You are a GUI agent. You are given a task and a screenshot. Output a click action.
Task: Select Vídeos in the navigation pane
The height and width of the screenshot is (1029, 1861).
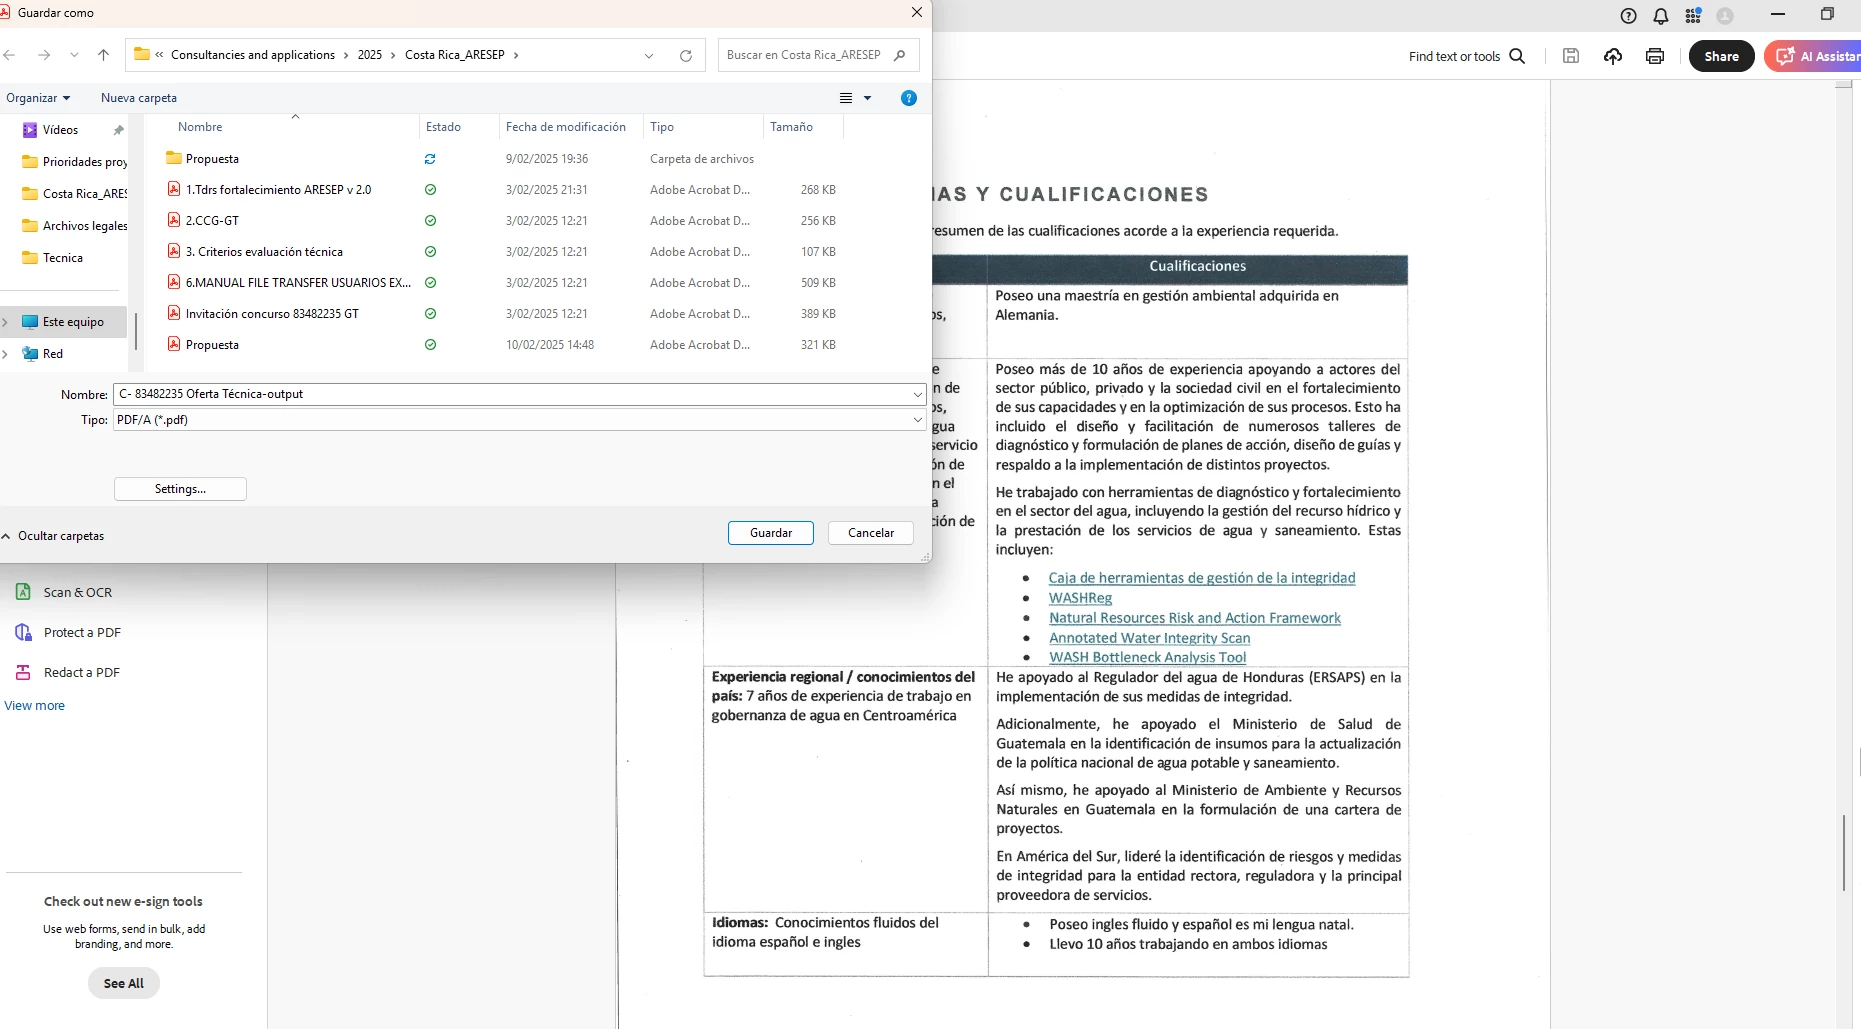60,130
